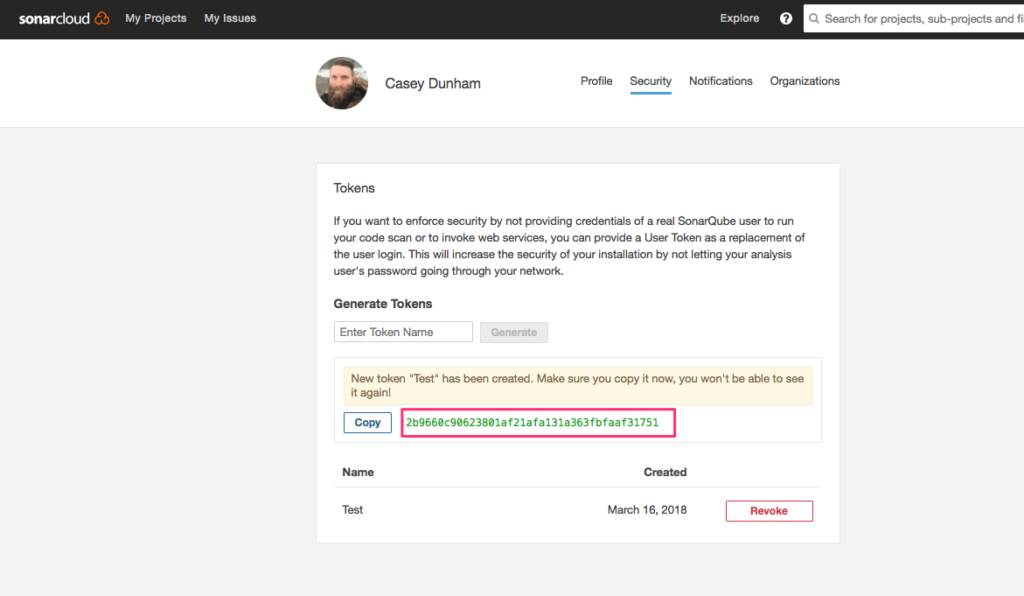The width and height of the screenshot is (1024, 596).
Task: Click Casey Dunham's avatar photo
Action: tap(342, 83)
